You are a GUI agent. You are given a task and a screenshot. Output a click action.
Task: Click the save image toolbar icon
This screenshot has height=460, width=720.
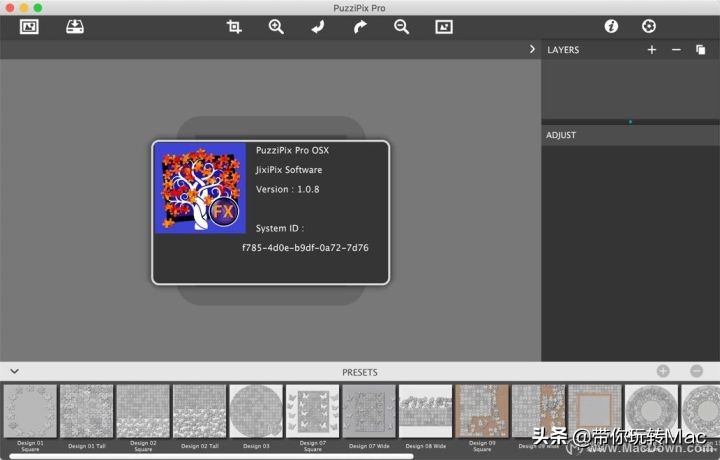click(75, 27)
